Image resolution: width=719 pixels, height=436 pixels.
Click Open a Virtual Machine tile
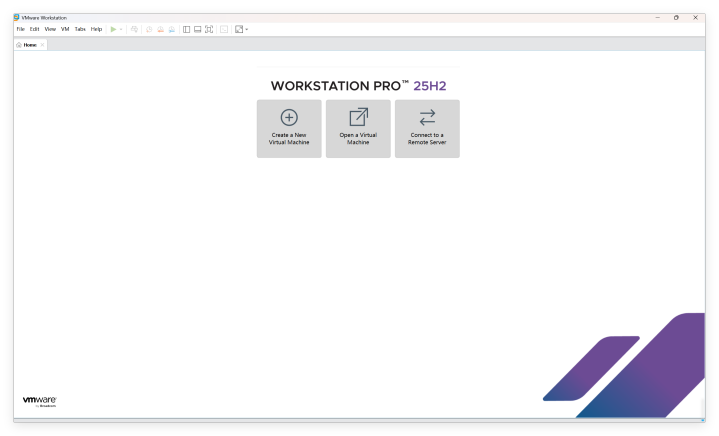[x=358, y=129]
